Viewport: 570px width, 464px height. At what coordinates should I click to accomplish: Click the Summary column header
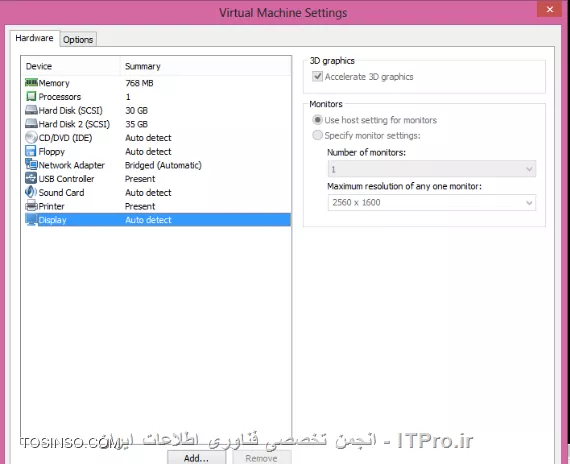pyautogui.click(x=142, y=66)
